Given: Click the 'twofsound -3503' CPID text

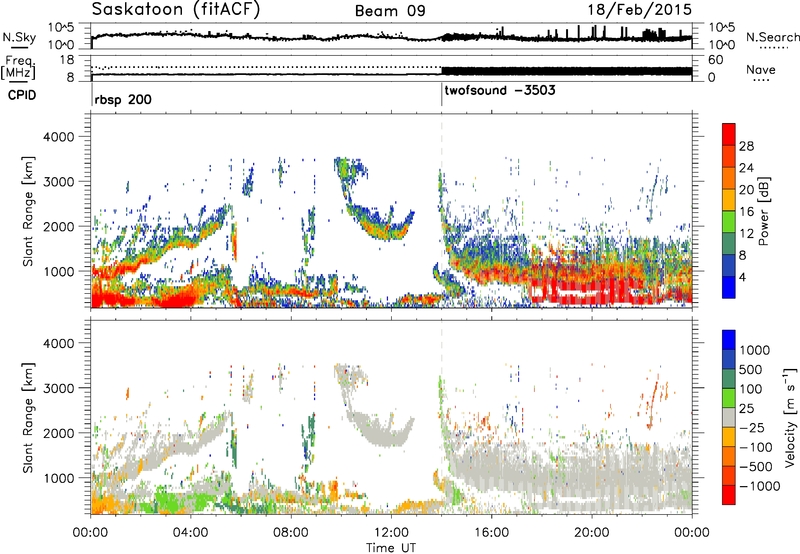Looking at the screenshot, I should [500, 91].
